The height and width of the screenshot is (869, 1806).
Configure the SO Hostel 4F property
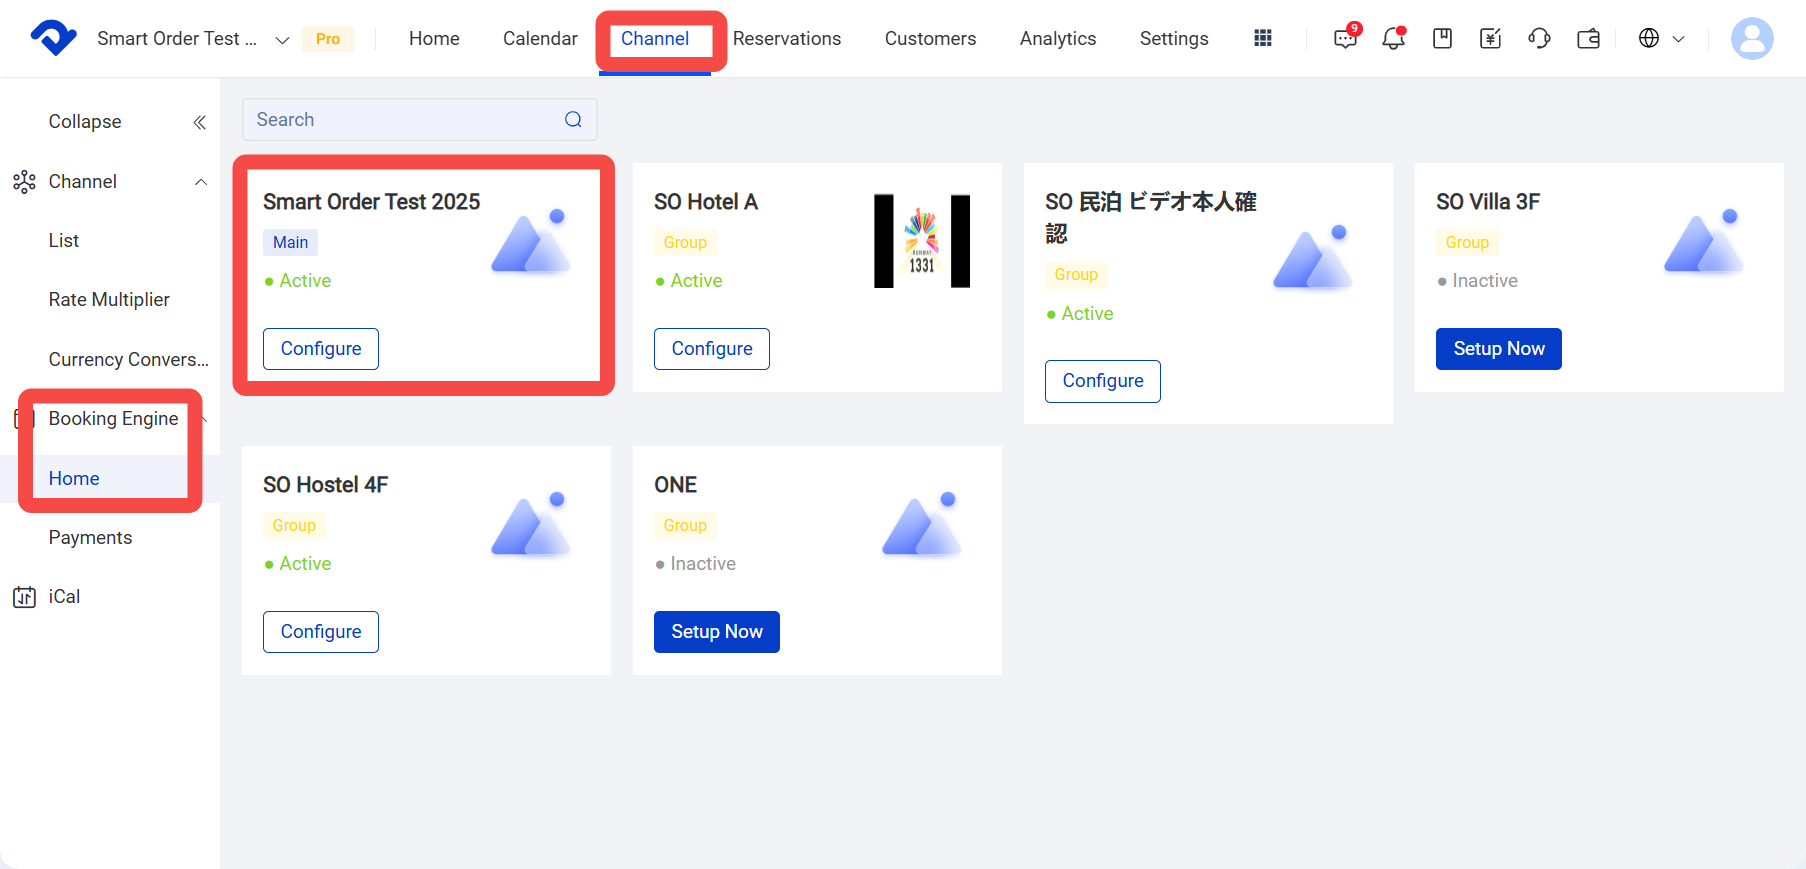coord(321,632)
